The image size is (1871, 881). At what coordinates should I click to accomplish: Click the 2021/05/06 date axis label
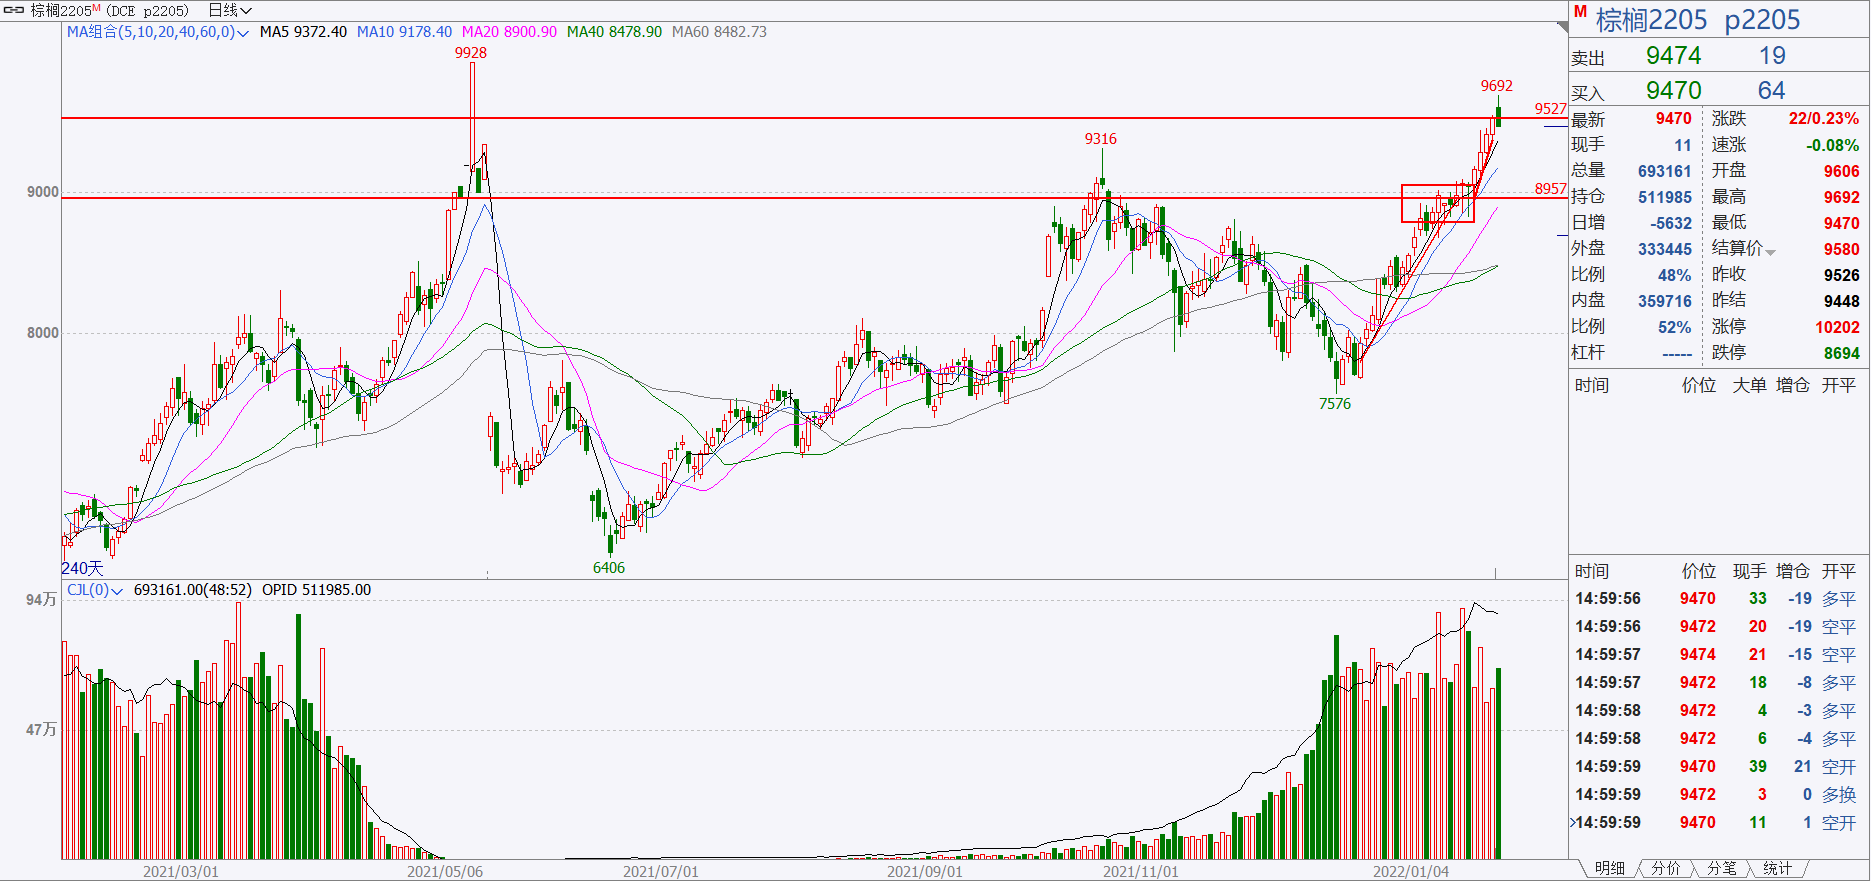pos(445,871)
